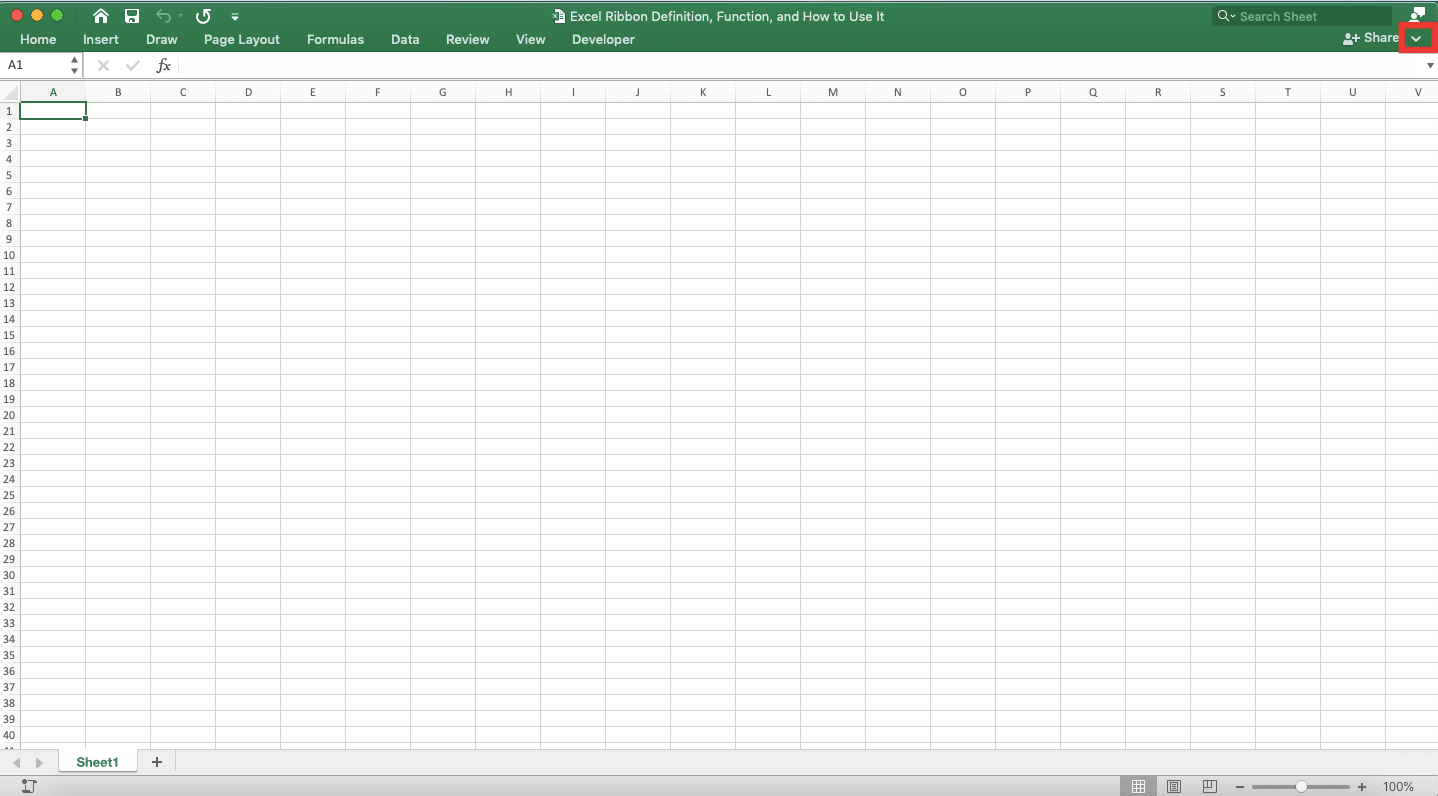The height and width of the screenshot is (796, 1438).
Task: Click the Excel file icon beside title
Action: [x=559, y=16]
